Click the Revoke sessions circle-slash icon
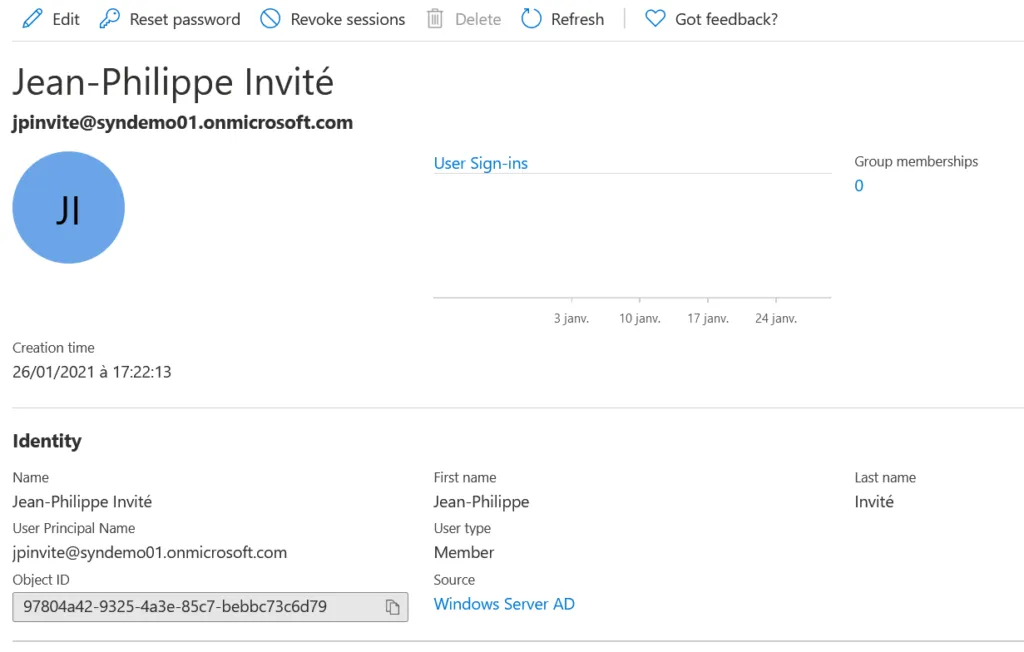 pyautogui.click(x=270, y=19)
